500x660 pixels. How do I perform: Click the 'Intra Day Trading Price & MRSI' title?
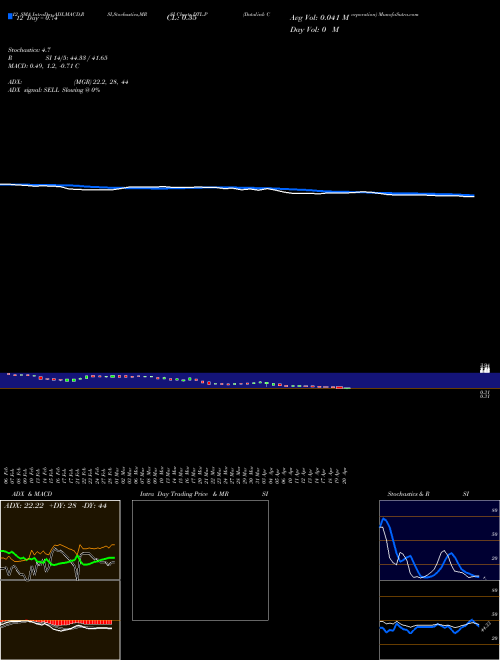[204, 494]
